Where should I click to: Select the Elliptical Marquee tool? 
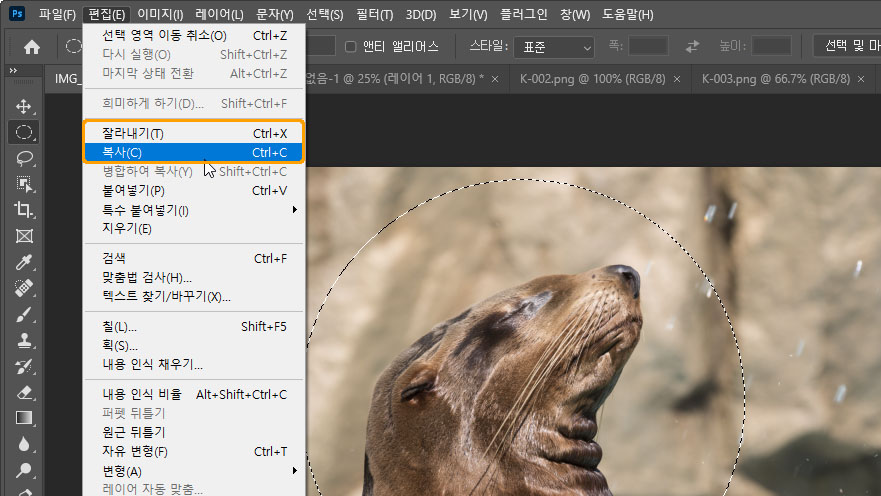tap(24, 133)
